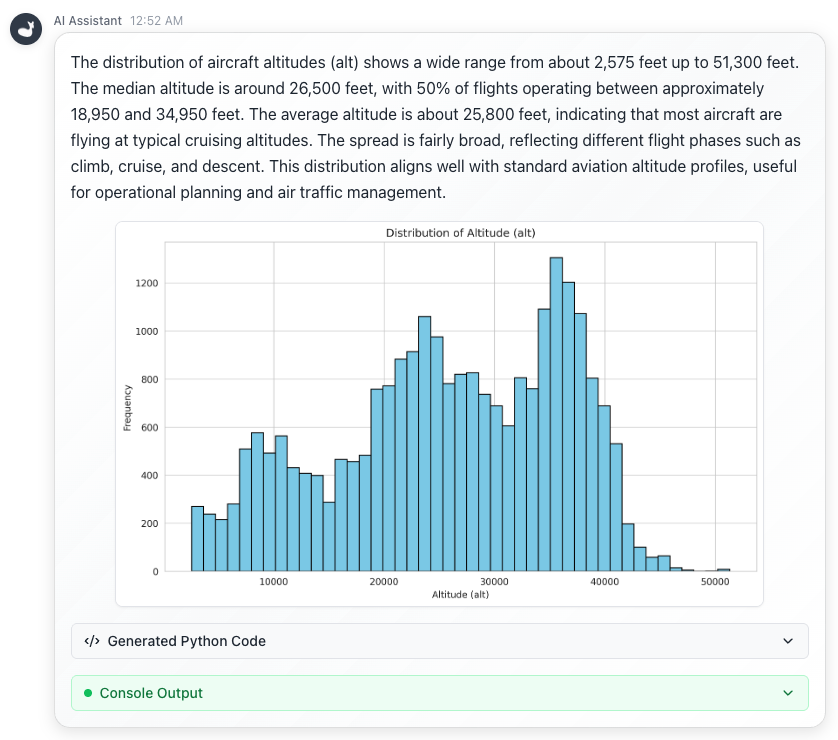Click the code brackets icon

tap(91, 641)
